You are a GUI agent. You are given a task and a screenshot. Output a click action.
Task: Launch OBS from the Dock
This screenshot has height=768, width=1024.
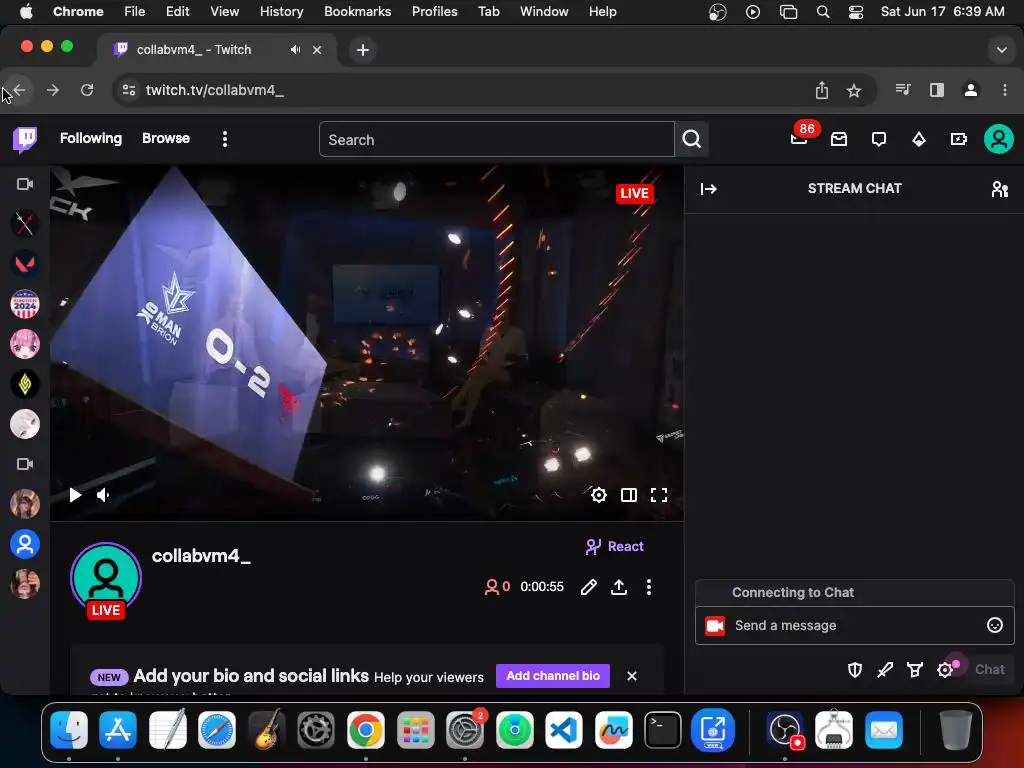(x=785, y=729)
